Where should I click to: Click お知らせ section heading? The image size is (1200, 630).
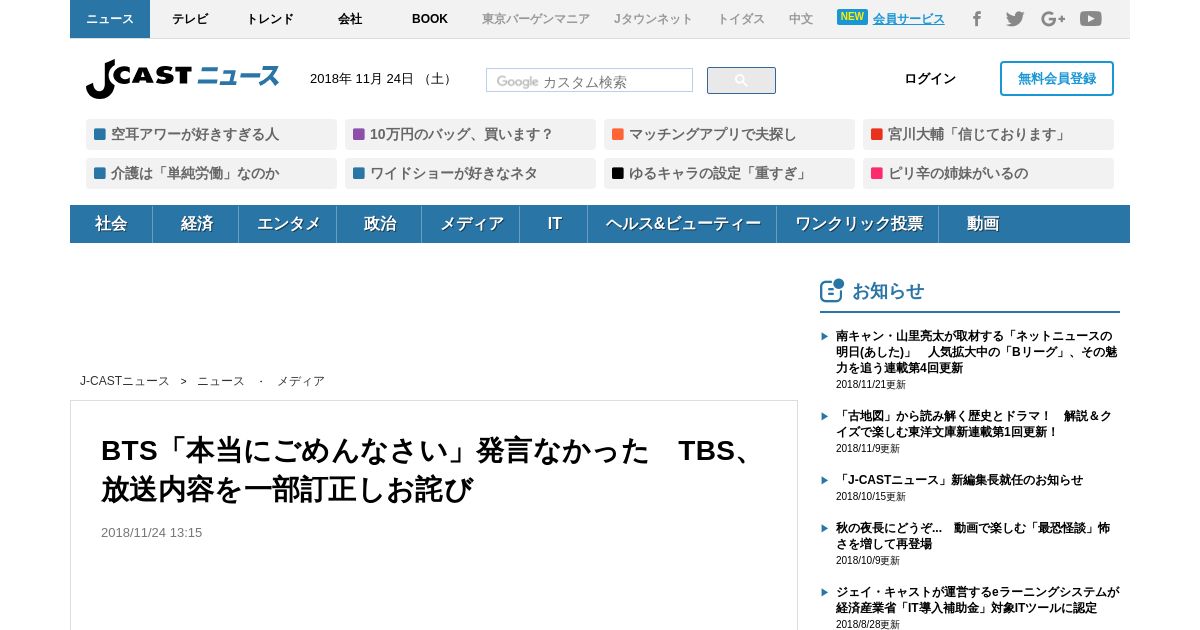click(888, 291)
